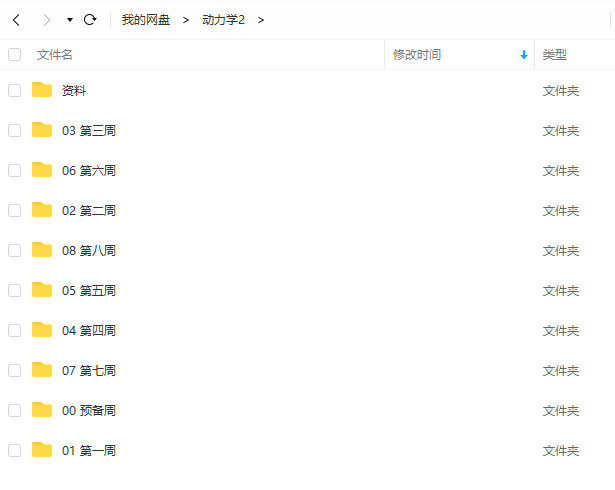Click the 08 第八周 folder icon

[42, 250]
